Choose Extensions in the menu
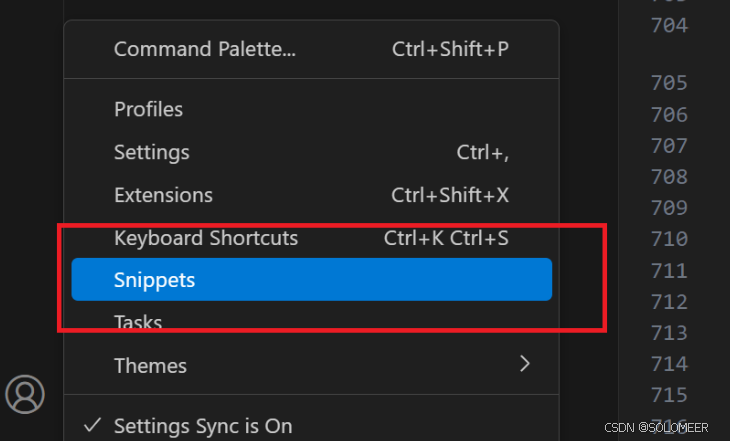730x441 pixels. click(x=163, y=195)
